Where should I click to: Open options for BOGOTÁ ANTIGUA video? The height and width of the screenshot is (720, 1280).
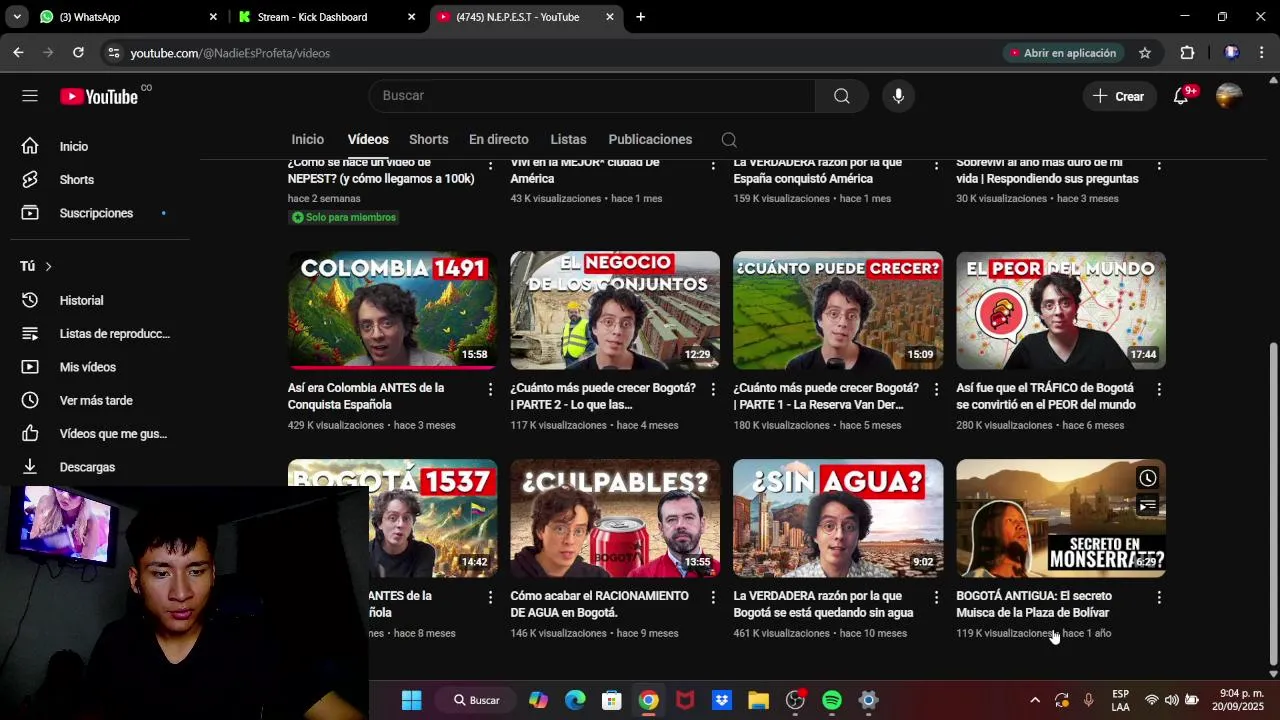(x=1159, y=597)
